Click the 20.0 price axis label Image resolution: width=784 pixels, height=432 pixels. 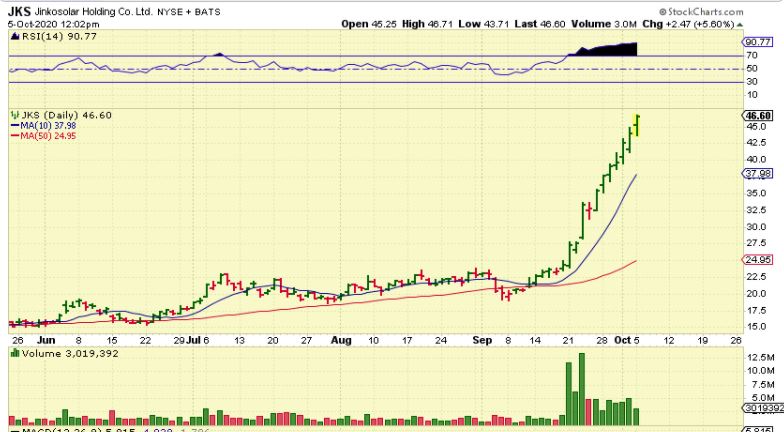point(756,294)
